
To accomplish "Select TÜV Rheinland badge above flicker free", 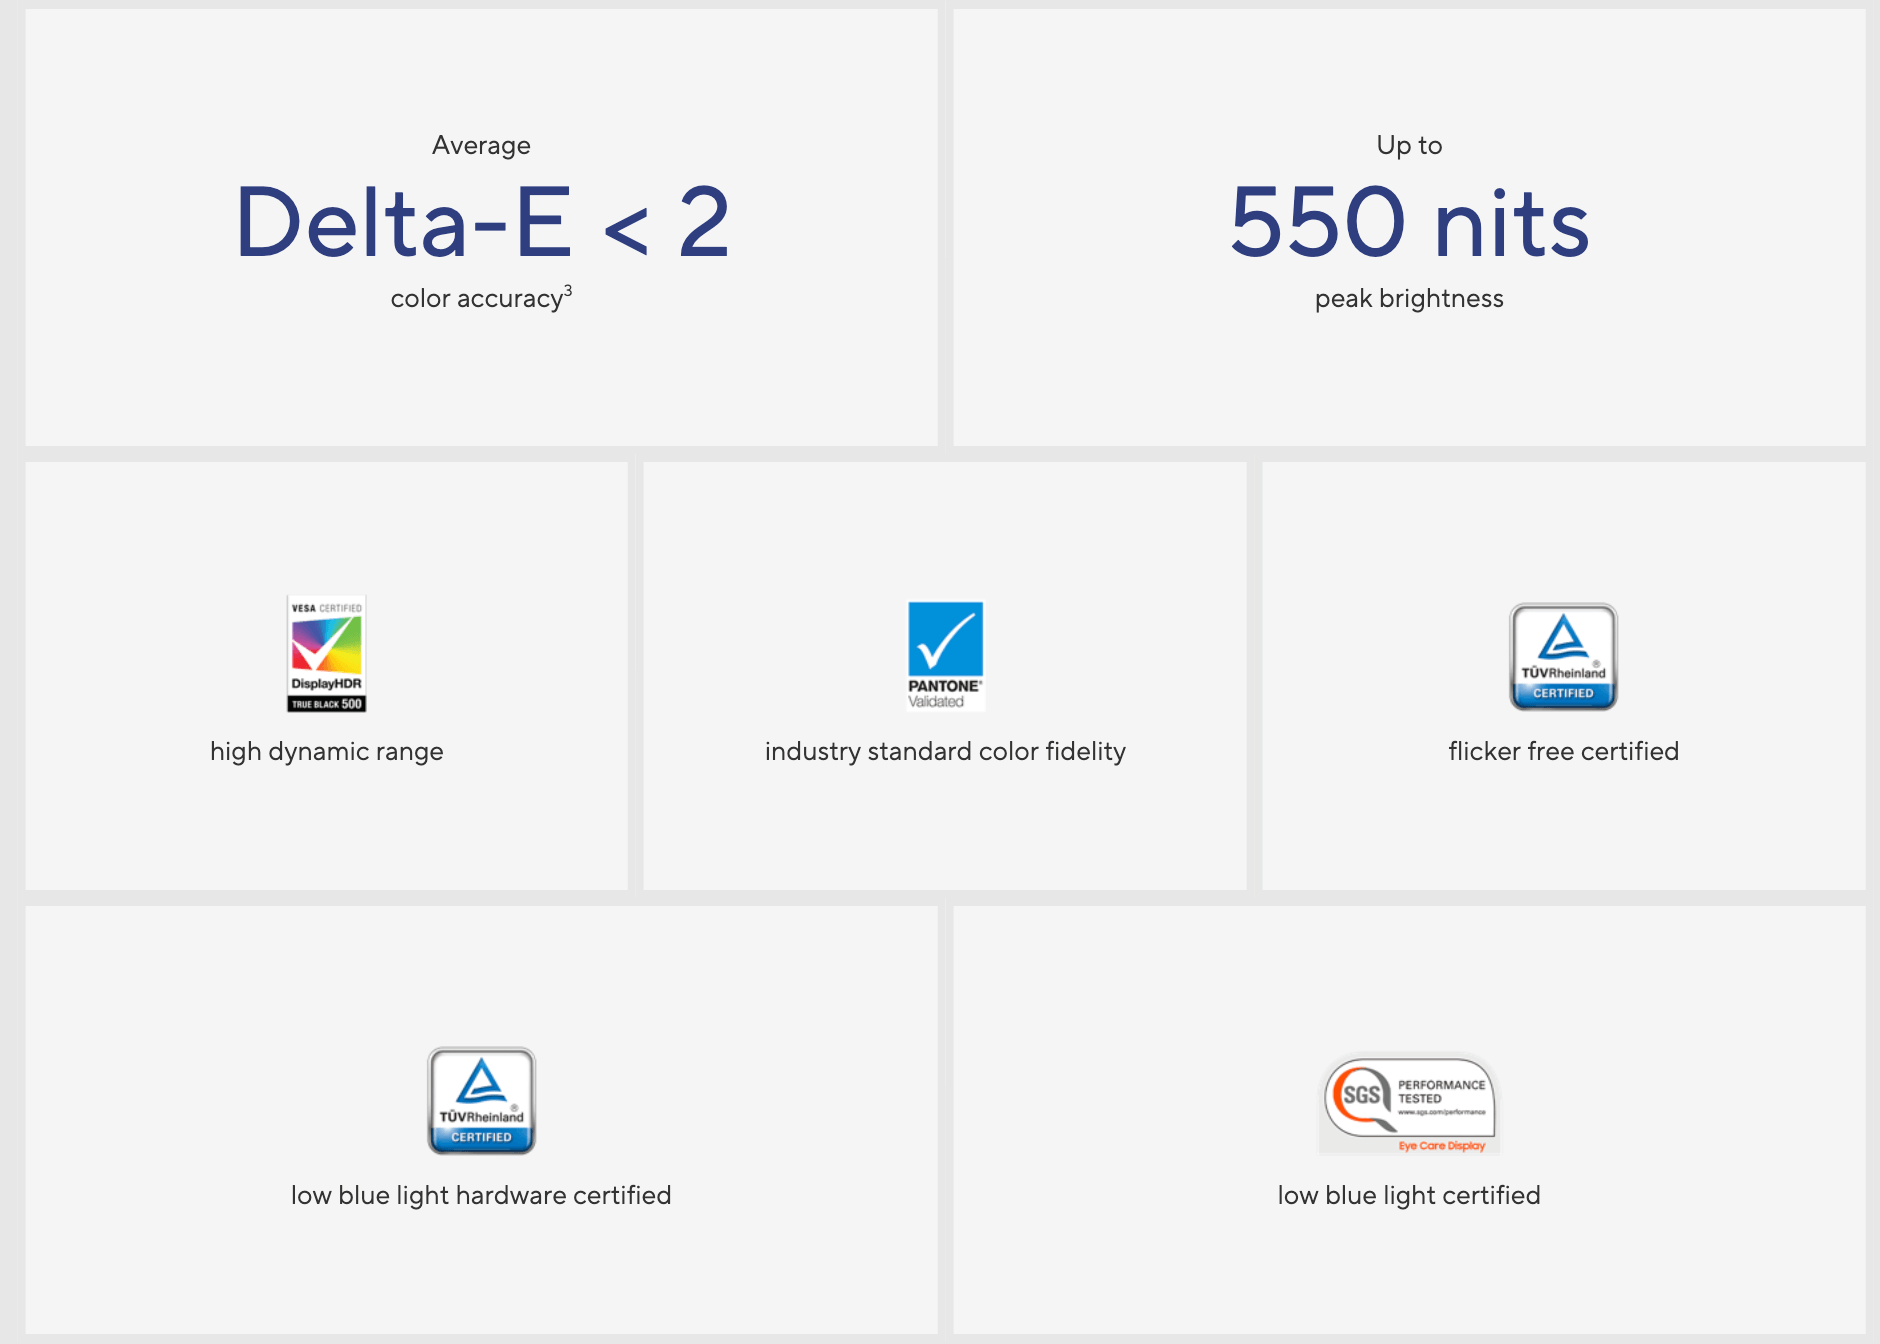I will [x=1563, y=656].
